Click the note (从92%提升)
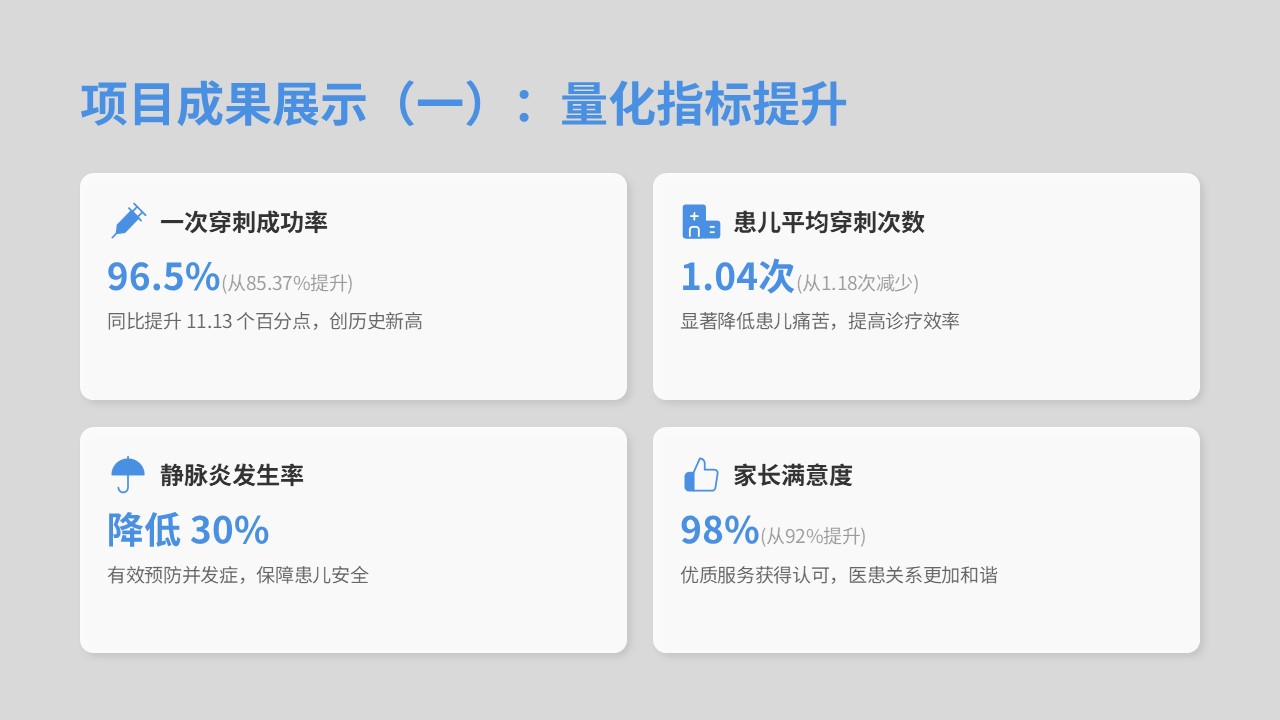 point(813,536)
